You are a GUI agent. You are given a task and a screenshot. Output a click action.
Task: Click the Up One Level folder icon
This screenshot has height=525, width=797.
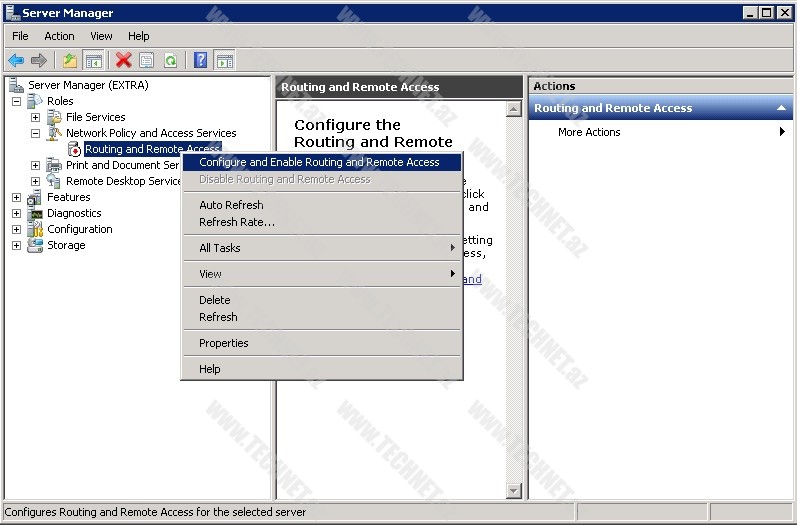(69, 61)
